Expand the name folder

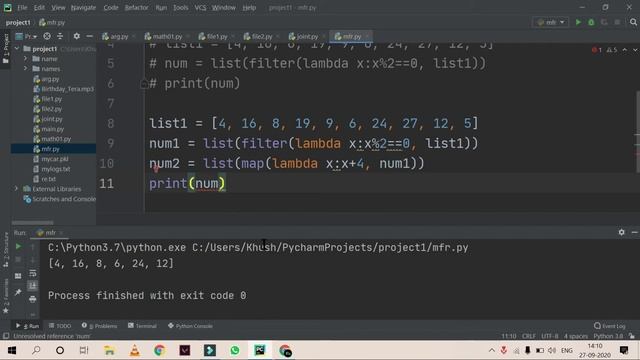[25, 59]
